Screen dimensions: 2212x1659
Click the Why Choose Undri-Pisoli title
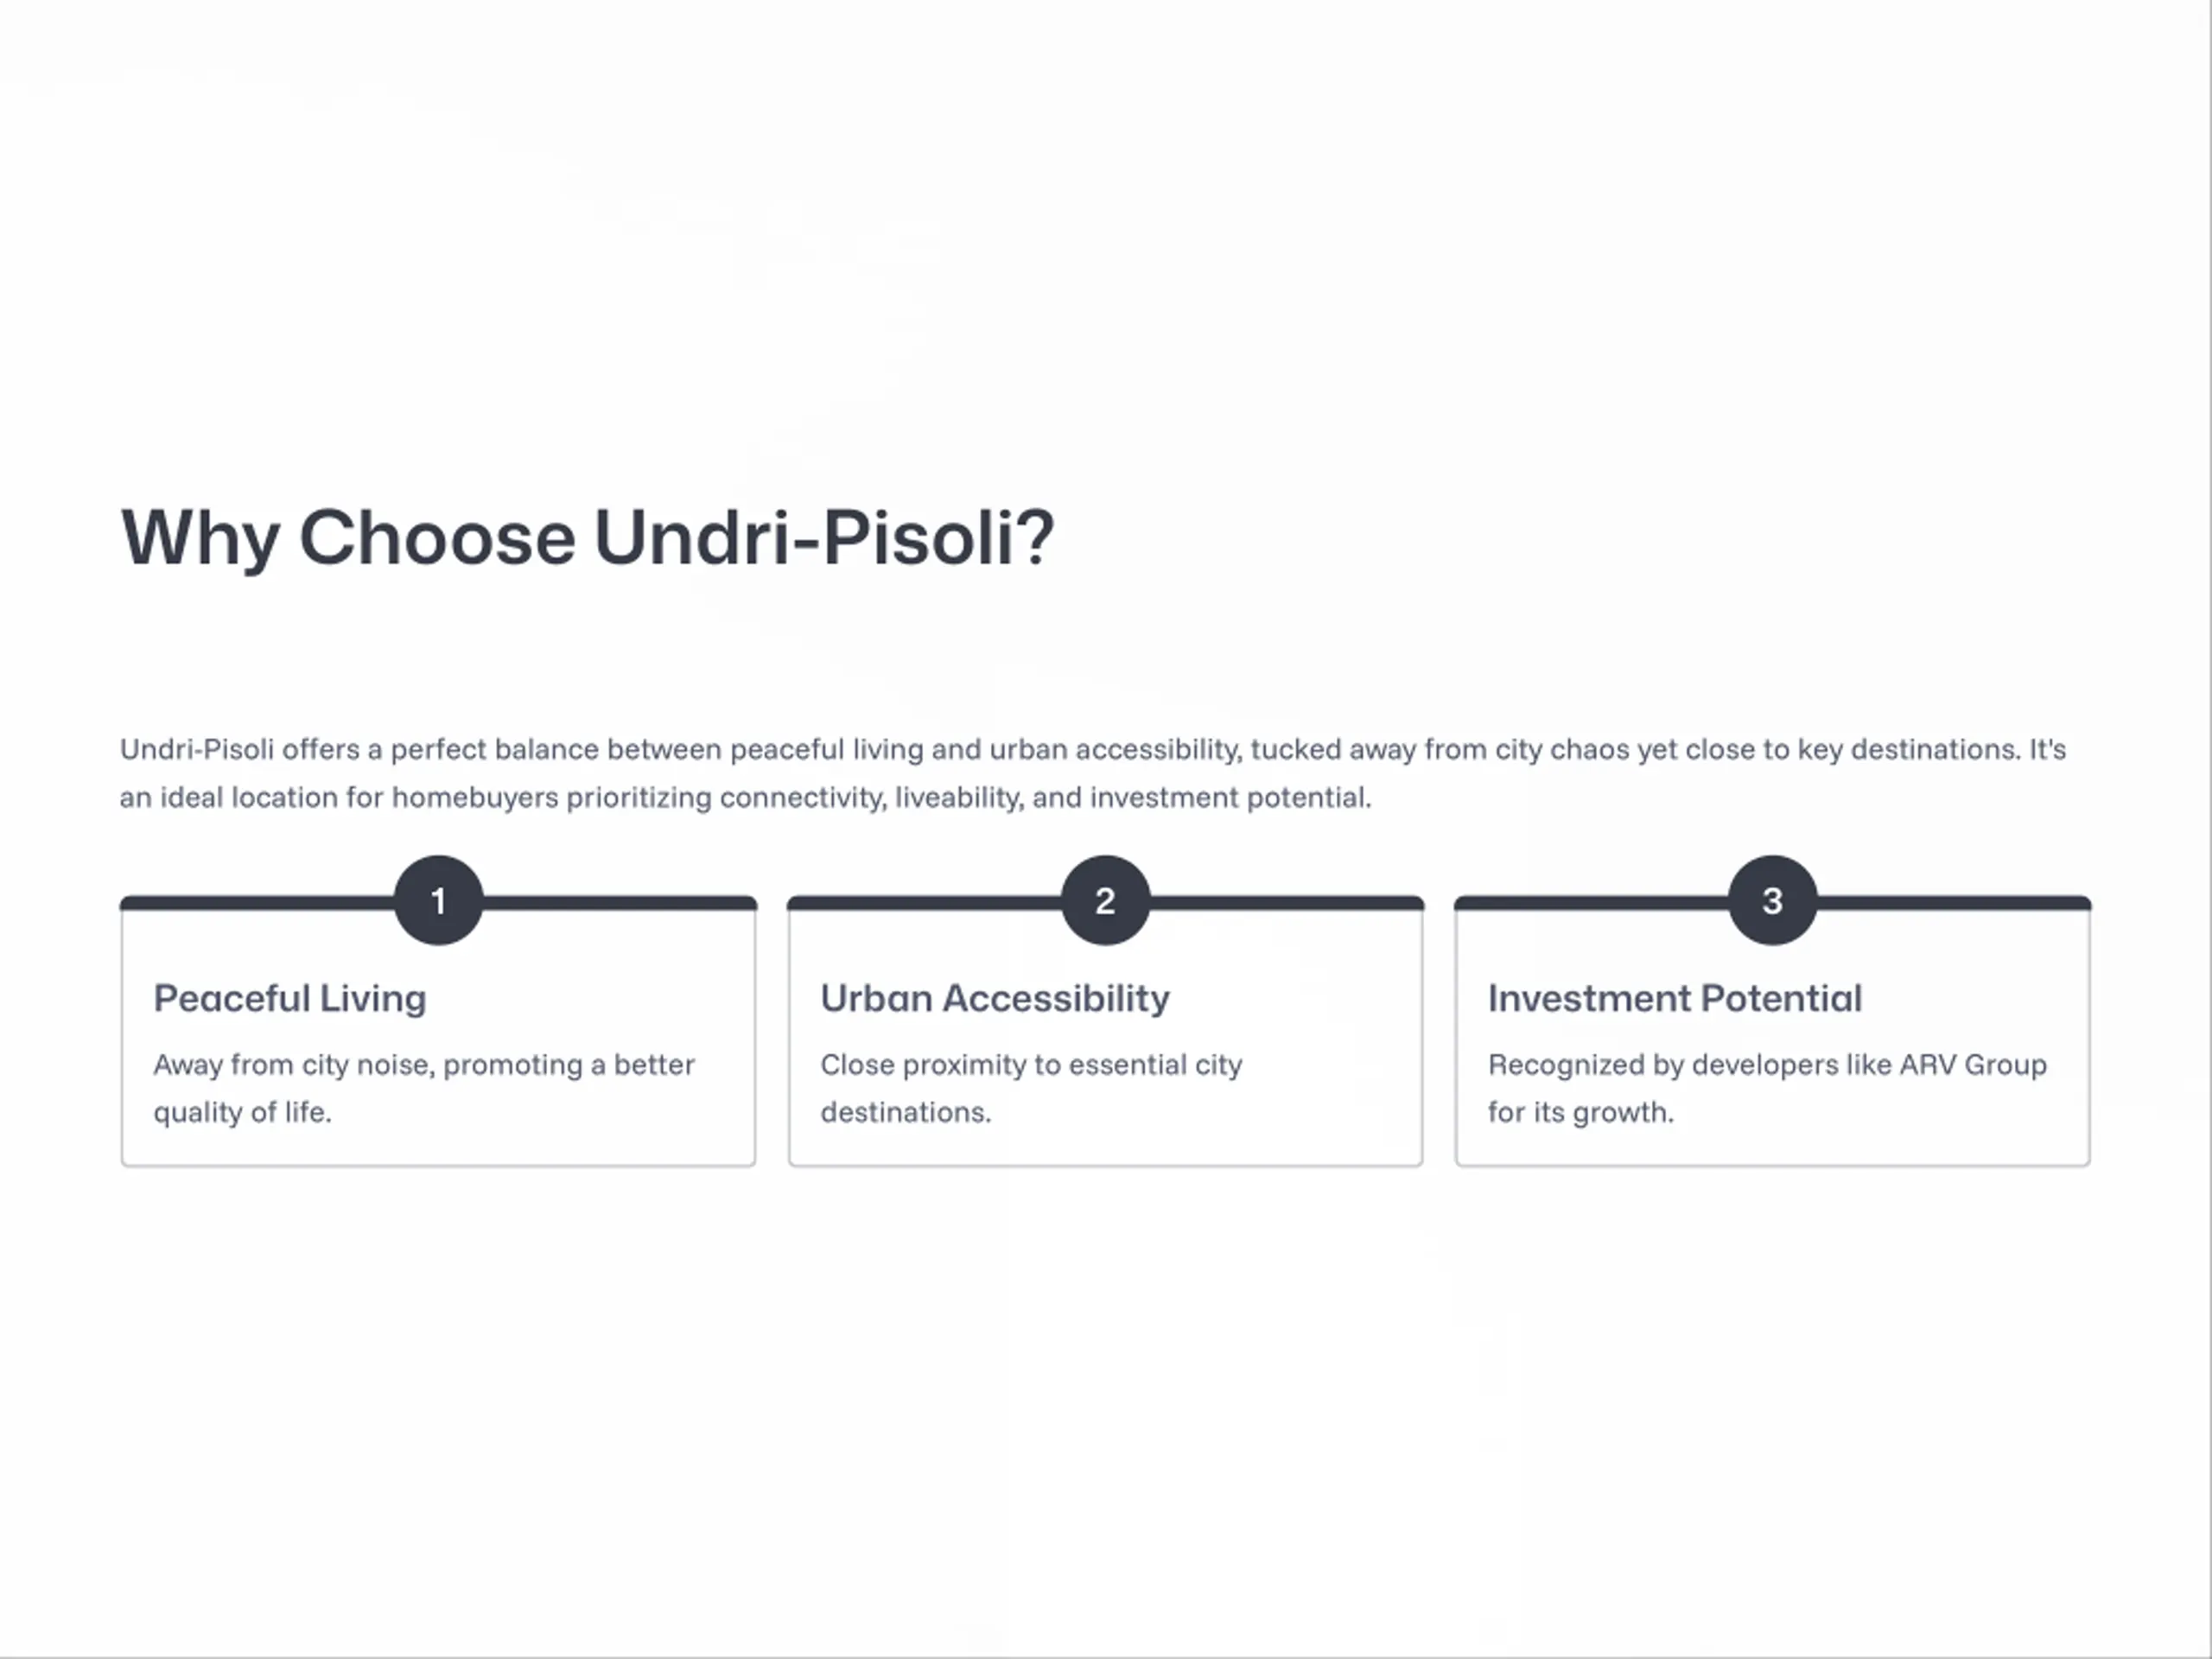point(587,538)
